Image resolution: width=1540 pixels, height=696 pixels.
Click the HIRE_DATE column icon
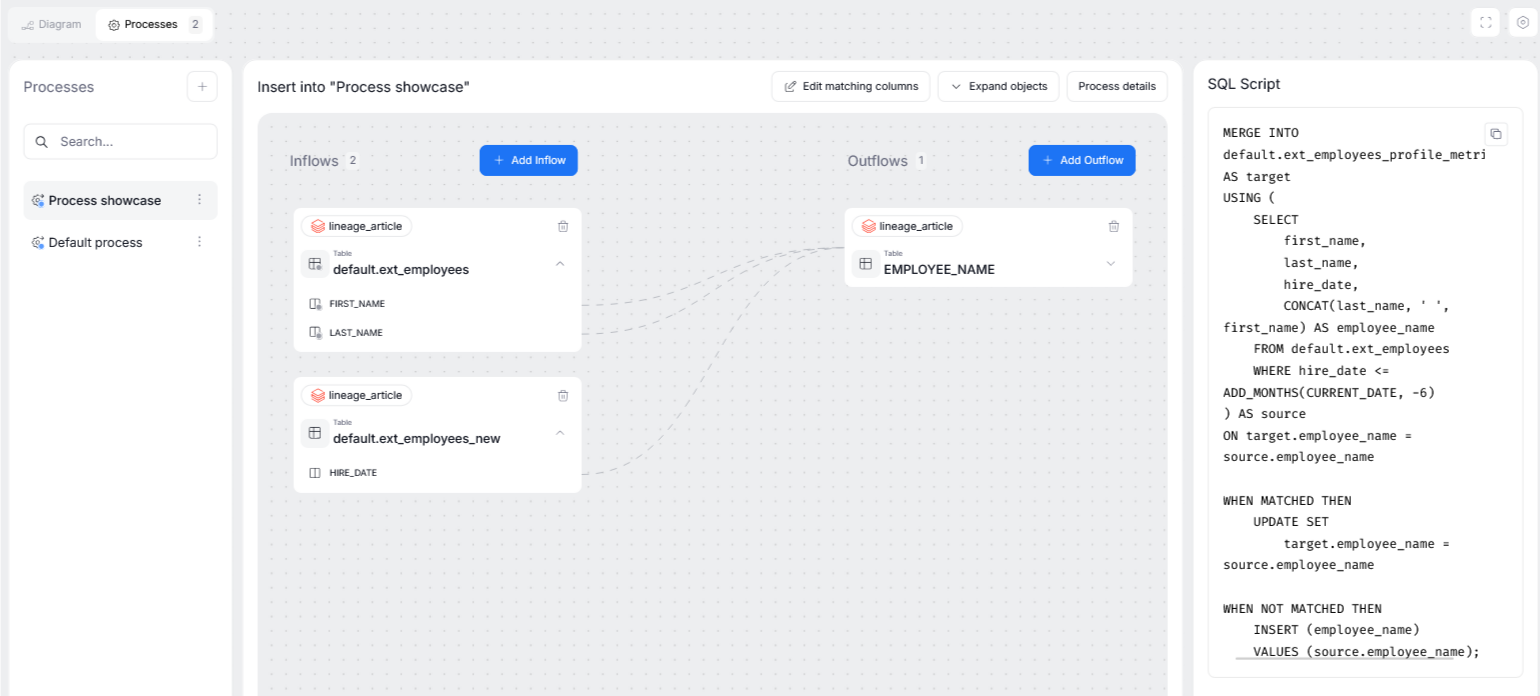[x=315, y=472]
